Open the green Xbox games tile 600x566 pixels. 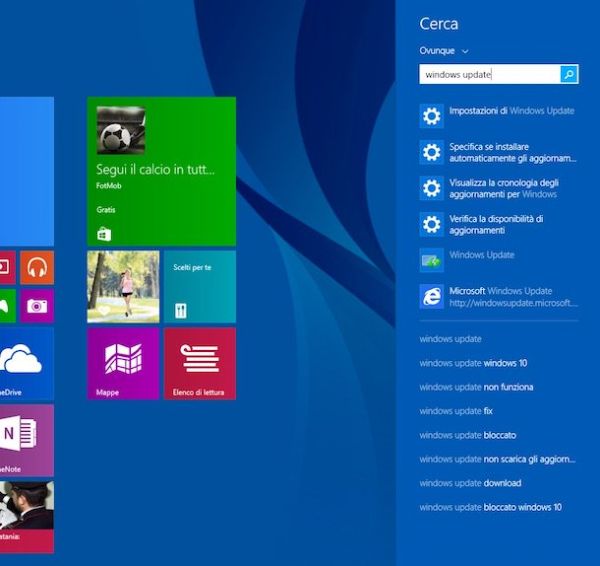coord(7,306)
